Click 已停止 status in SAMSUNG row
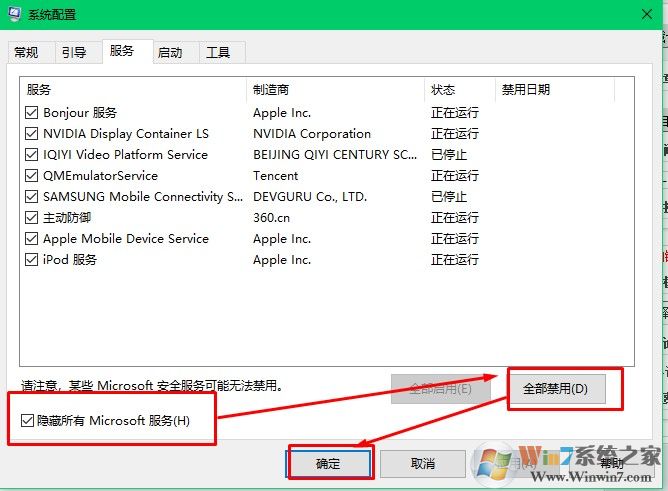 pyautogui.click(x=449, y=197)
